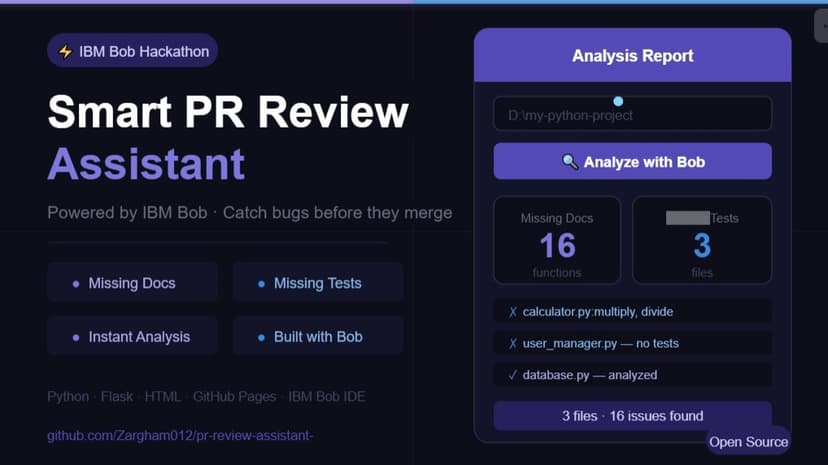828x465 pixels.
Task: Click the Open Source badge
Action: [x=748, y=442]
